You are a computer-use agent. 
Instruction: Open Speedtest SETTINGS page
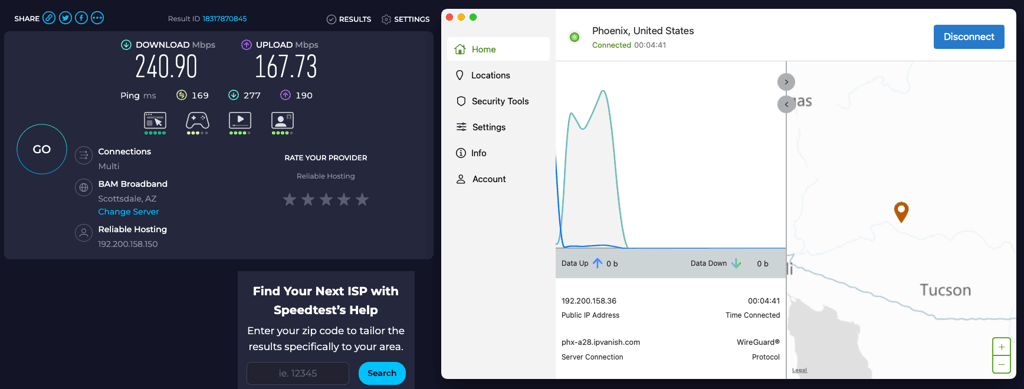406,20
